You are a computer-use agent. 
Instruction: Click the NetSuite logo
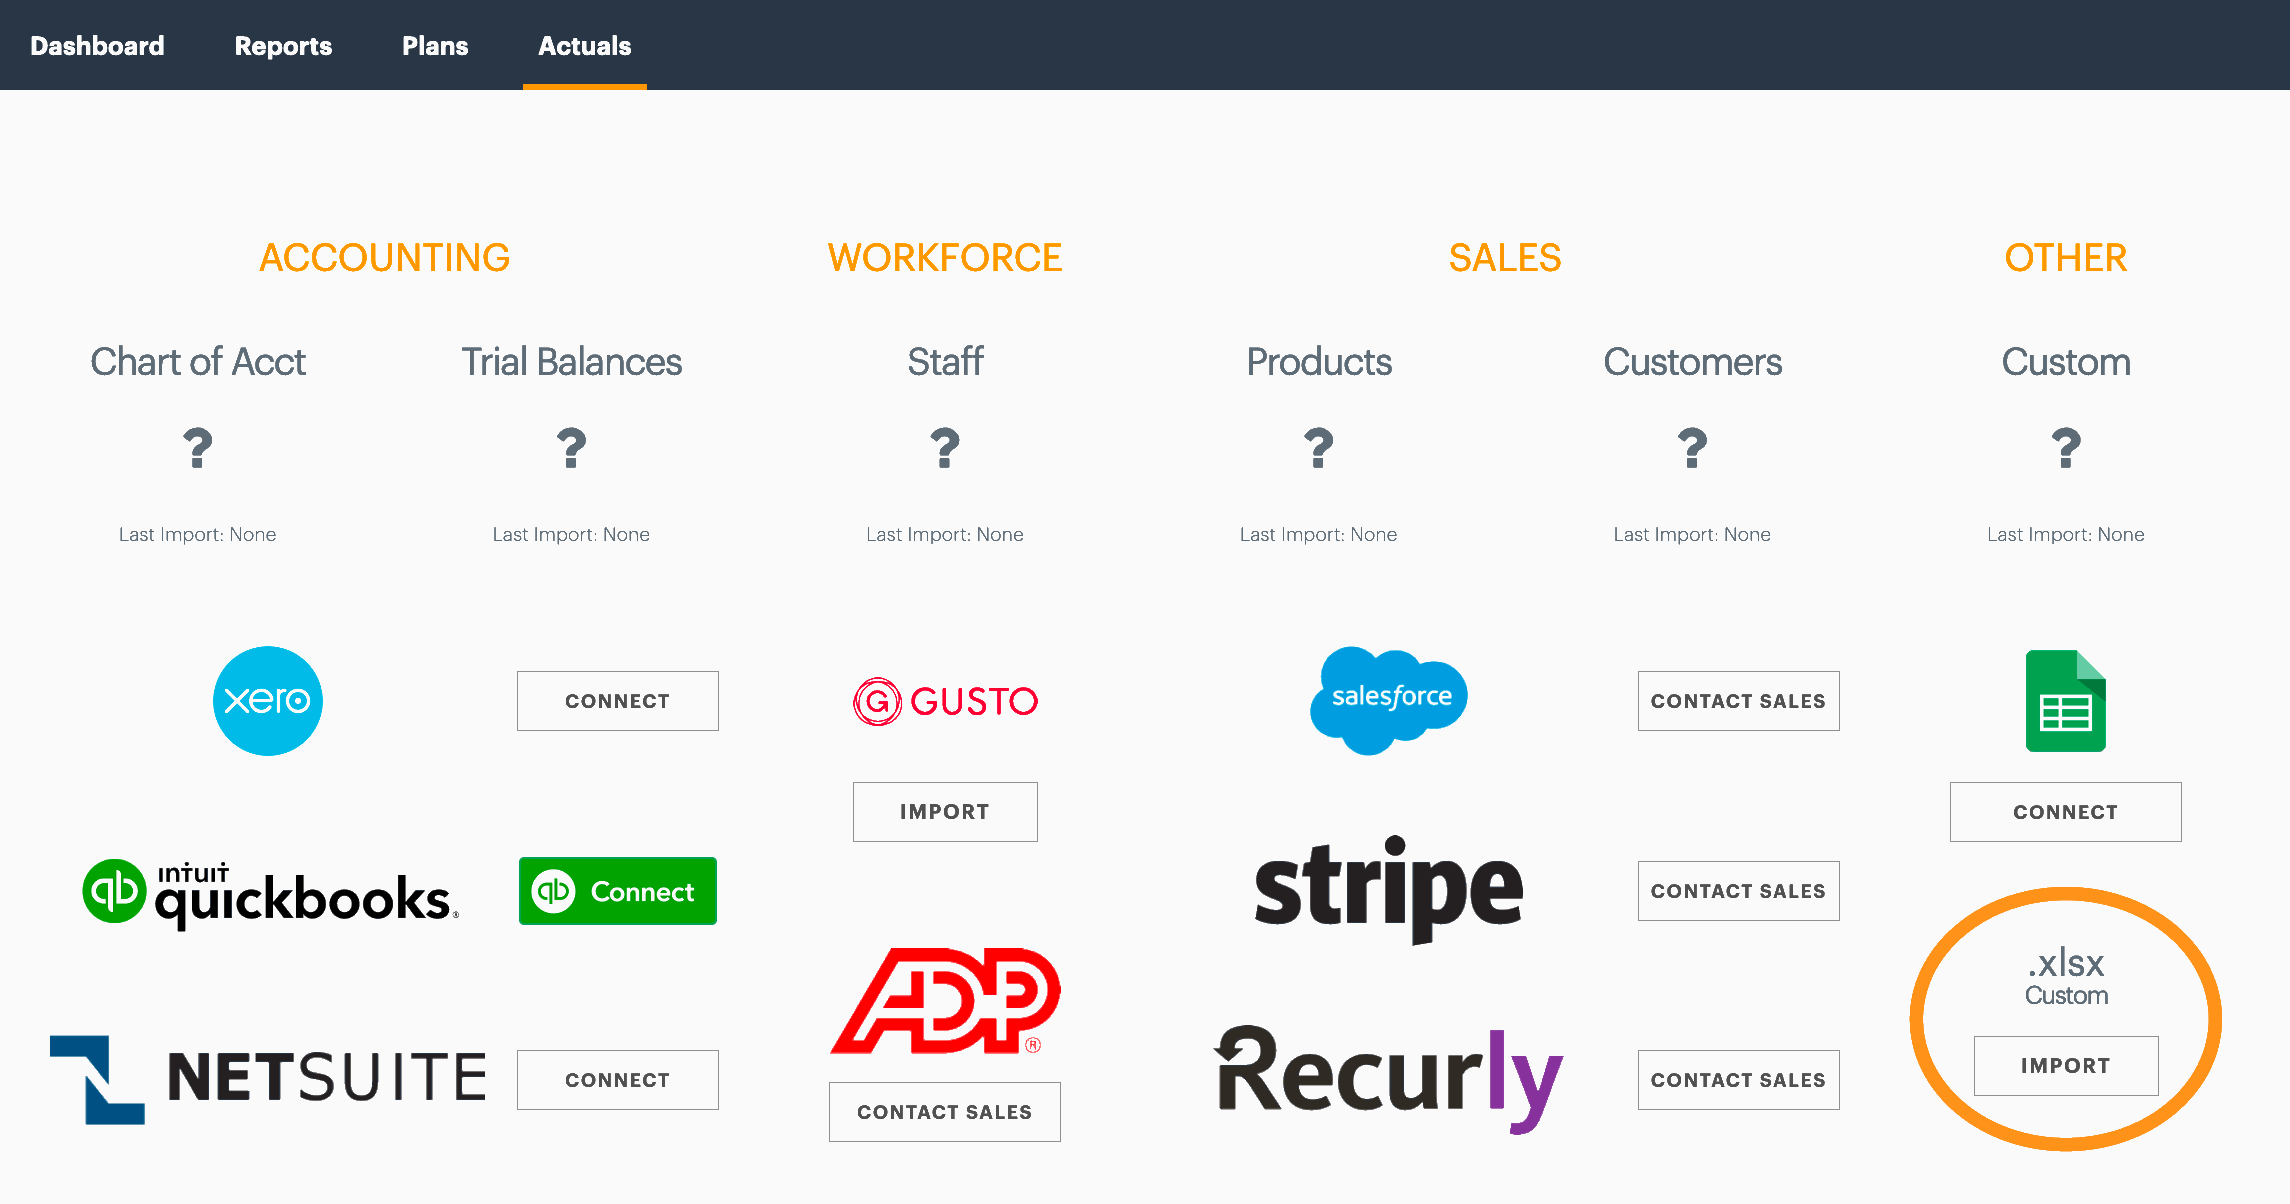268,1079
